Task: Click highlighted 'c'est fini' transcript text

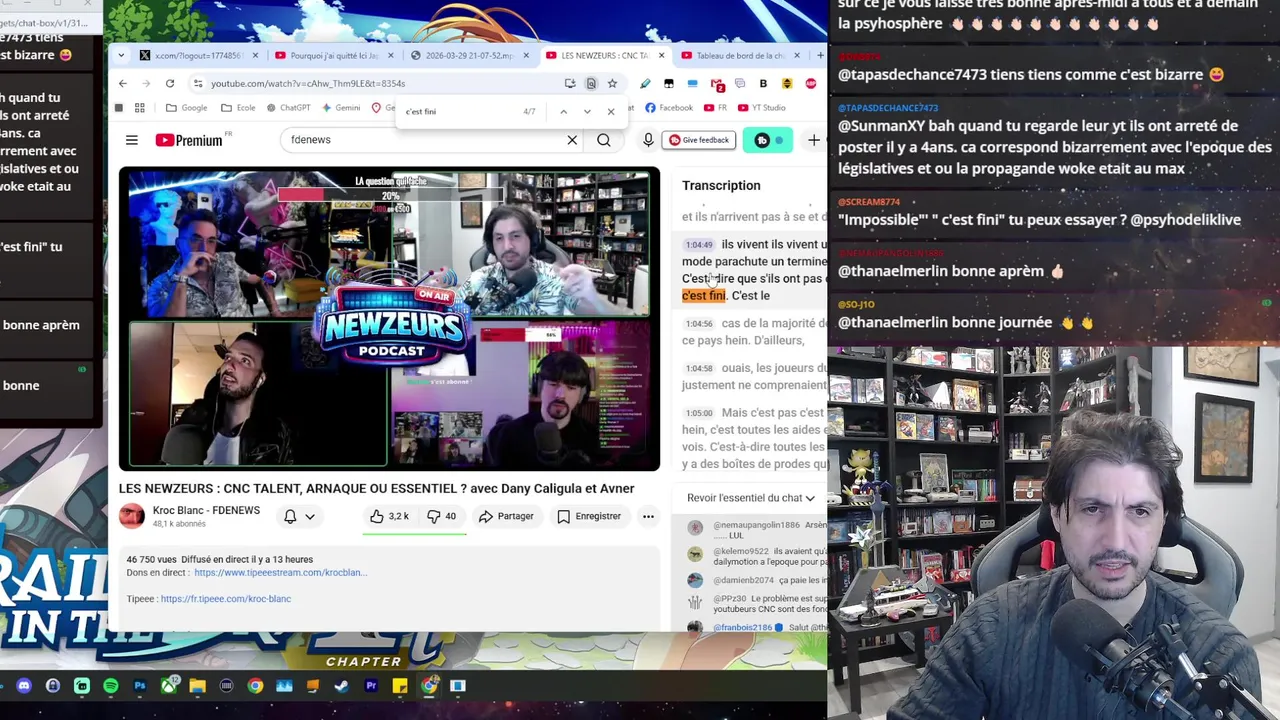Action: tap(703, 296)
